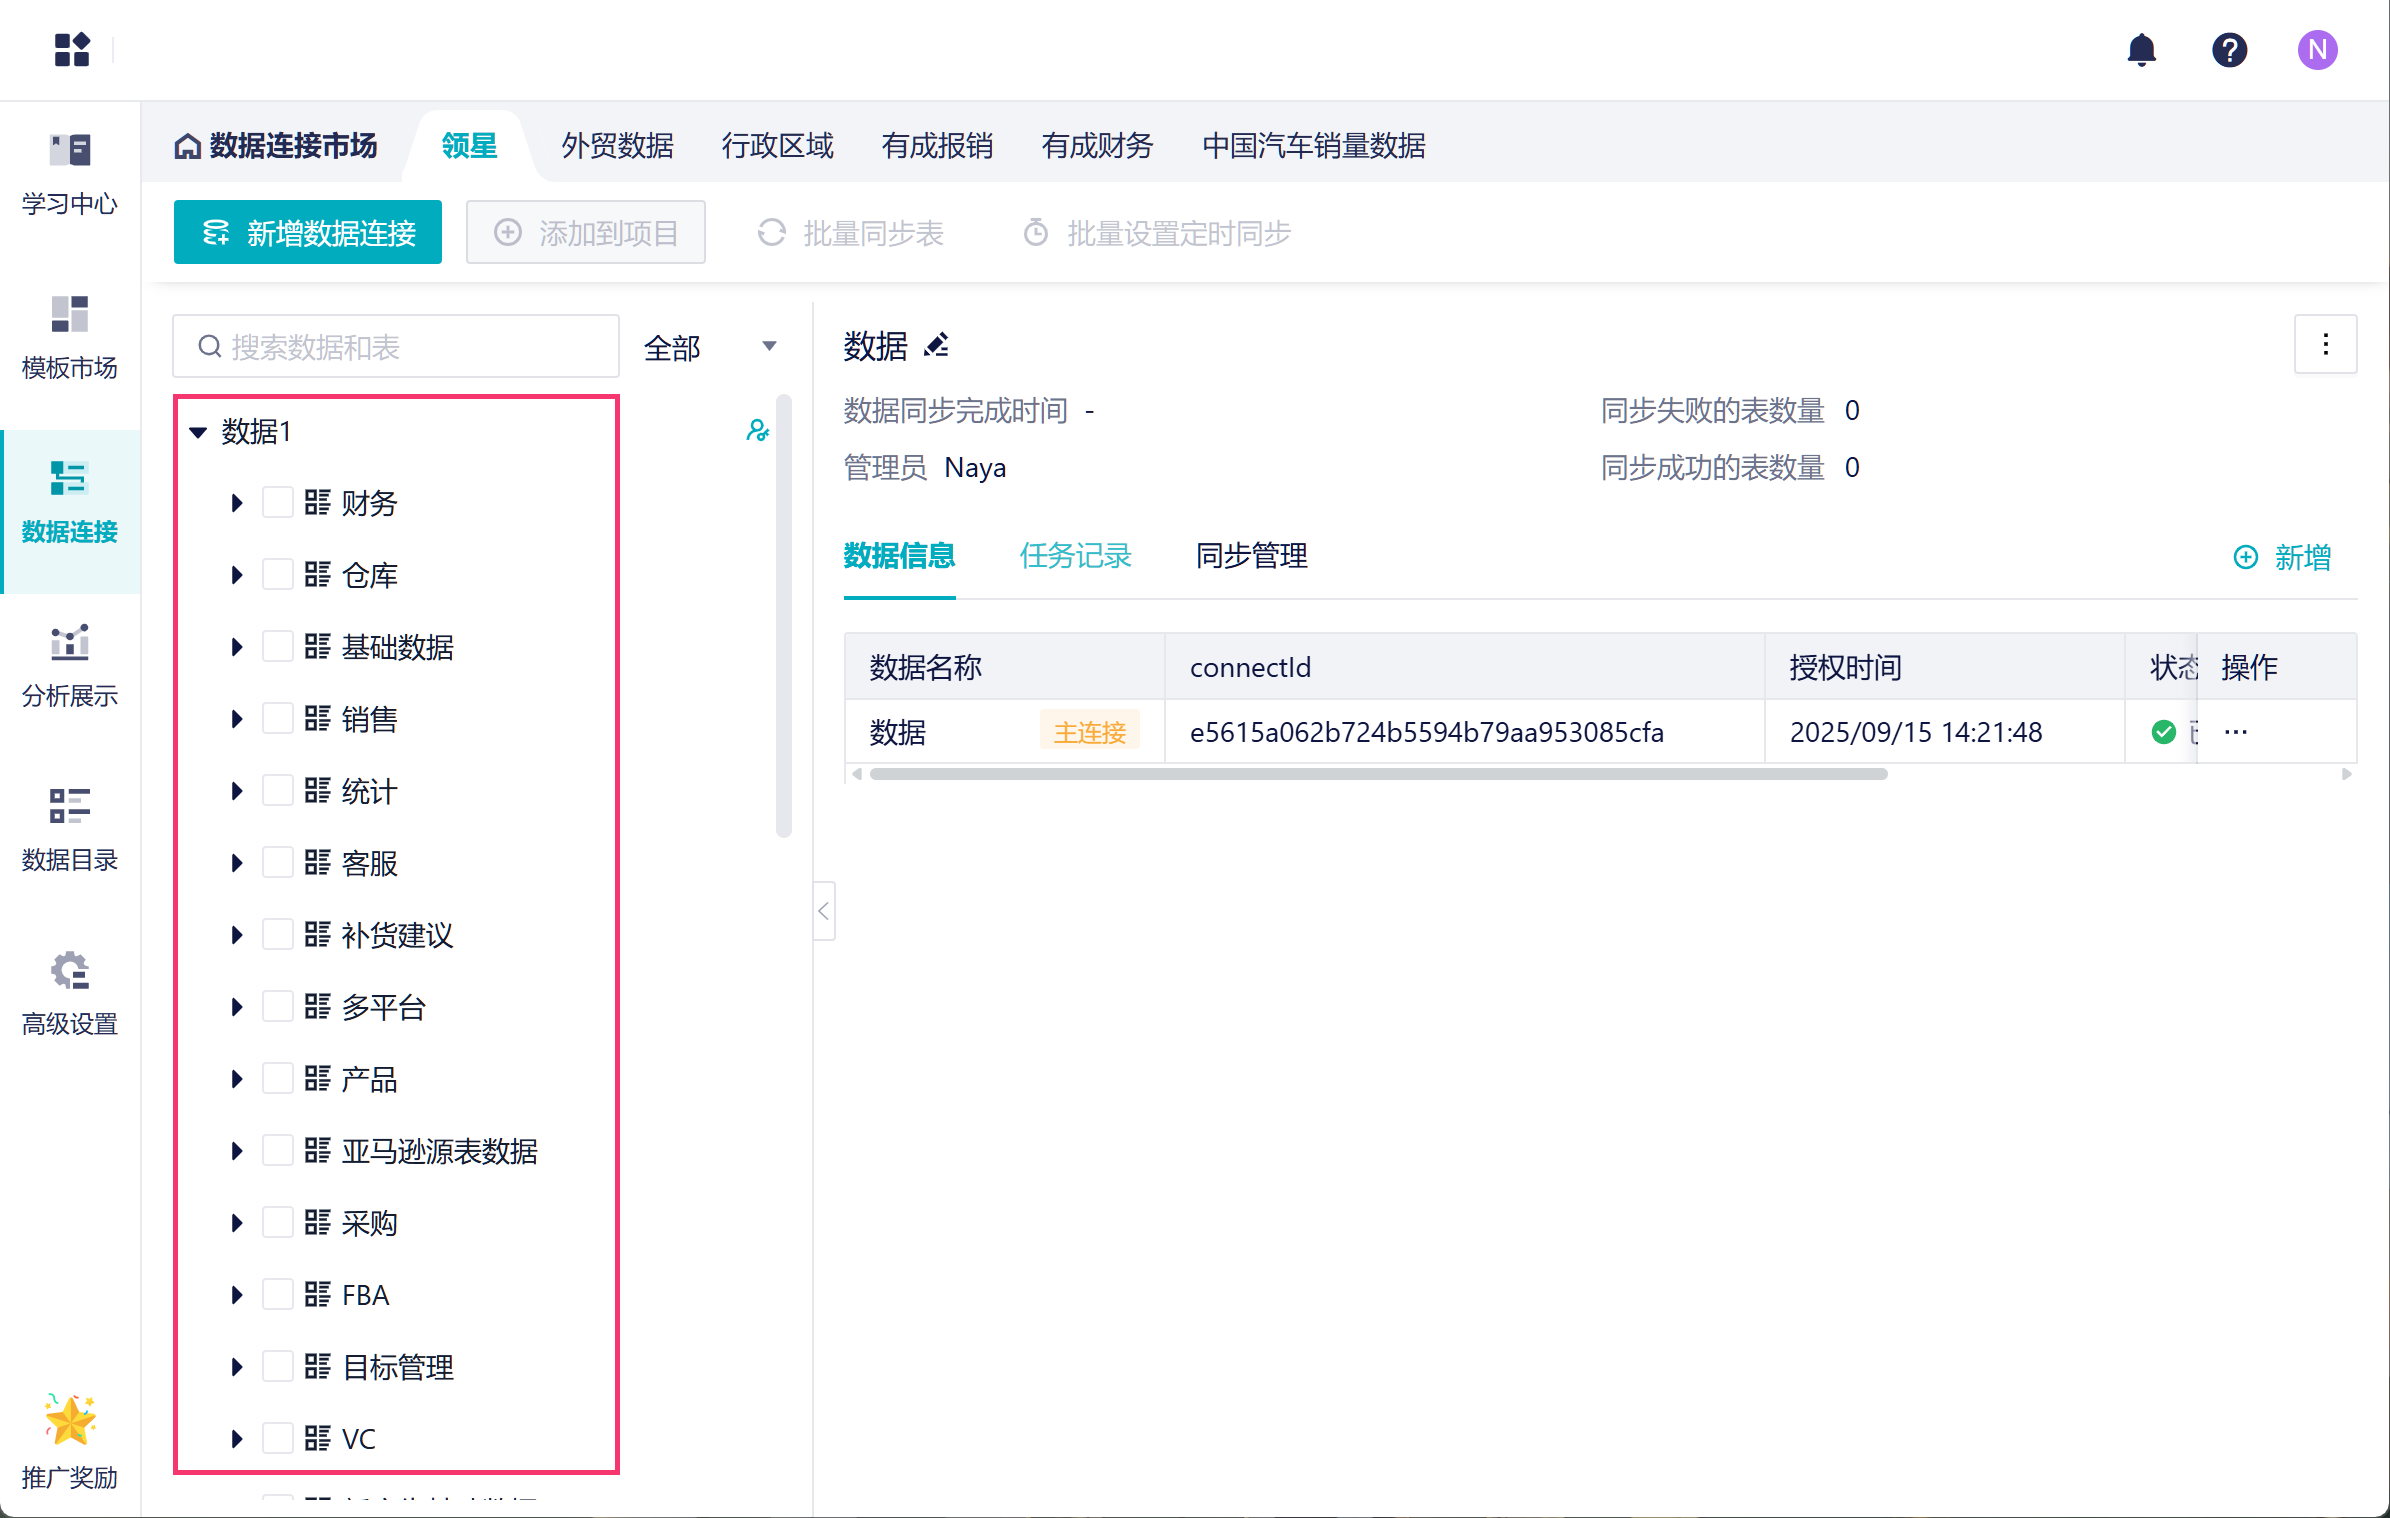2390x1518 pixels.
Task: Click the edit pencil icon beside 数据 title
Action: point(936,346)
